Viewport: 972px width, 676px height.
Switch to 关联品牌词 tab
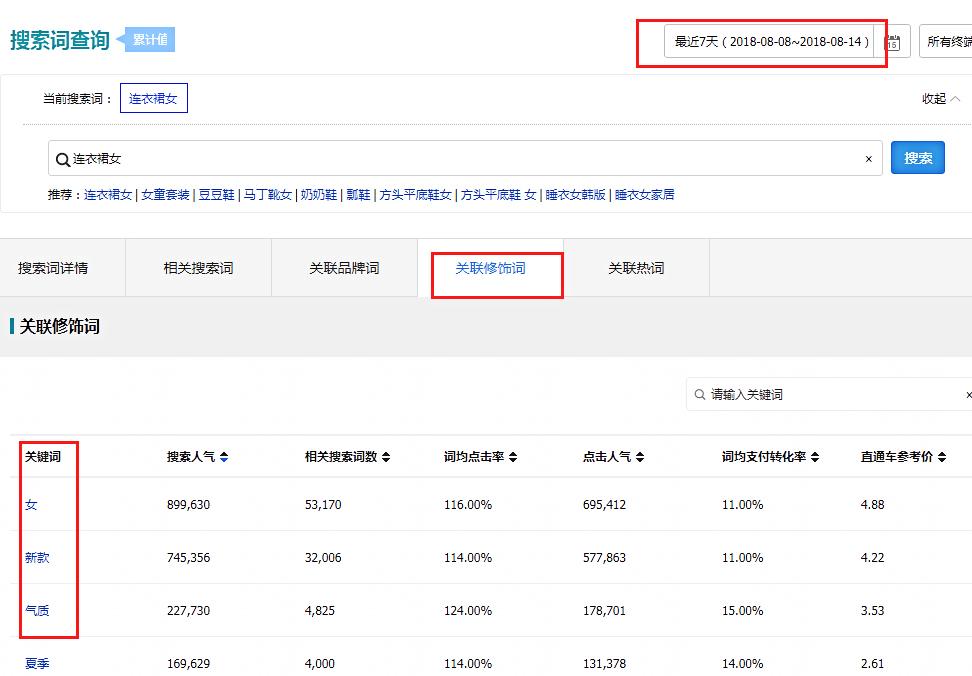(x=345, y=268)
